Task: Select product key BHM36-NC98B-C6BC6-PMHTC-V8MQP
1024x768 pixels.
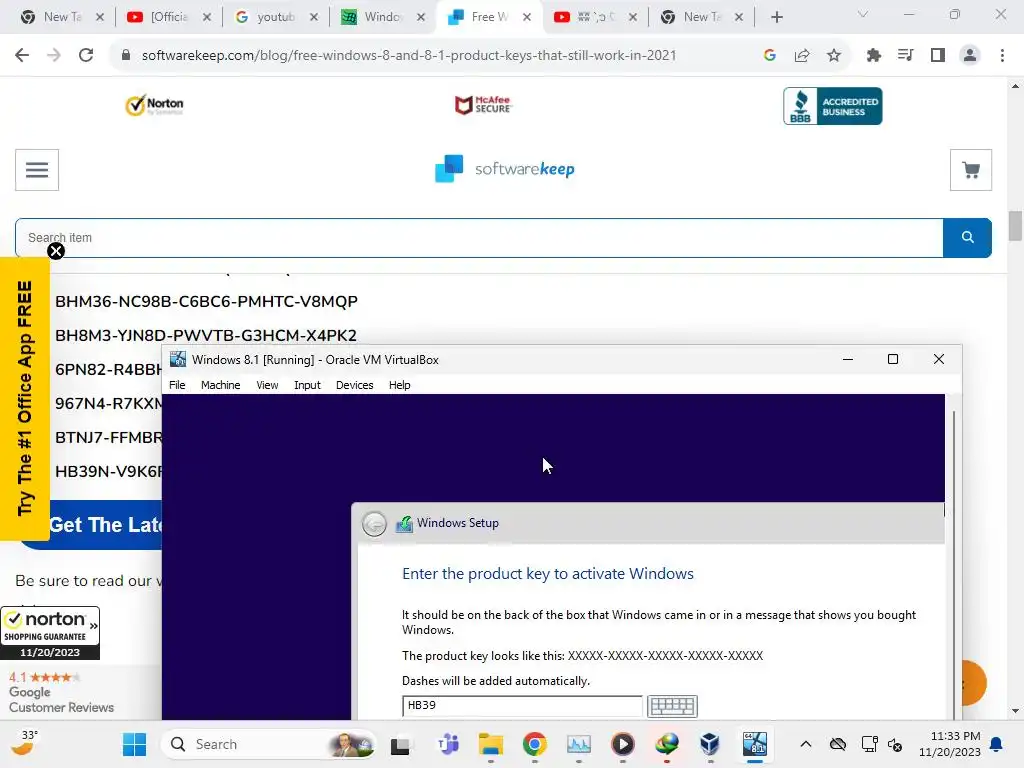Action: [x=206, y=302]
